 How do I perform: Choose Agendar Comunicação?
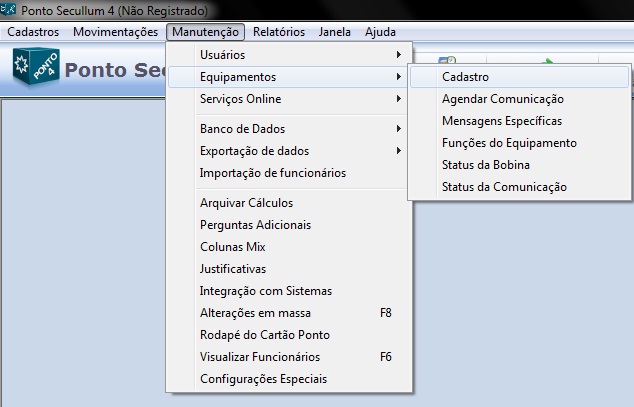502,99
